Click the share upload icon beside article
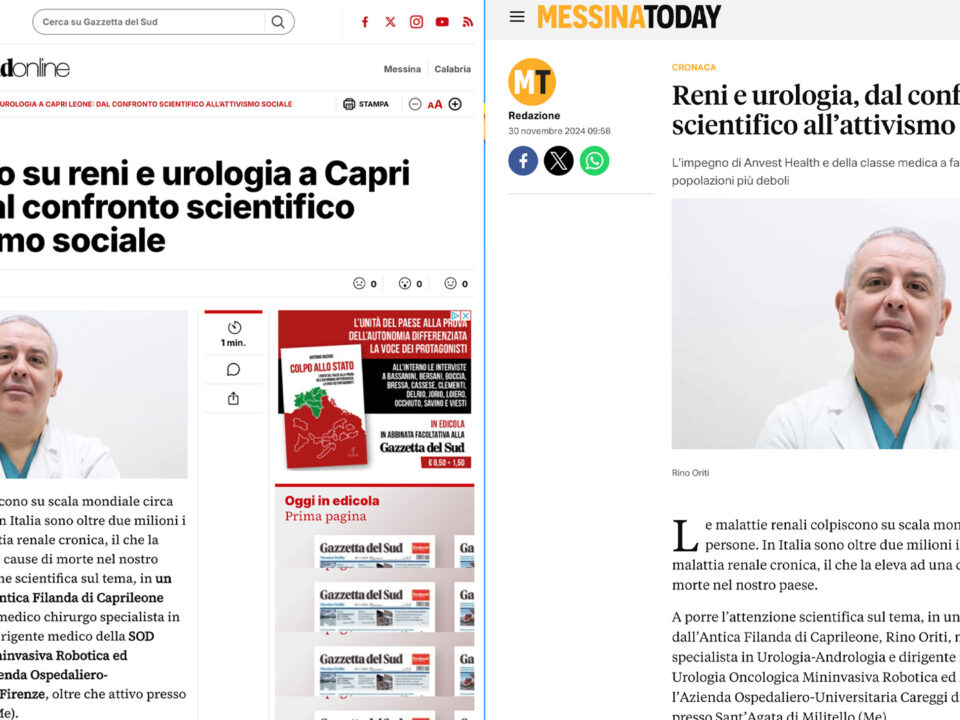Viewport: 960px width, 720px height. 233,399
